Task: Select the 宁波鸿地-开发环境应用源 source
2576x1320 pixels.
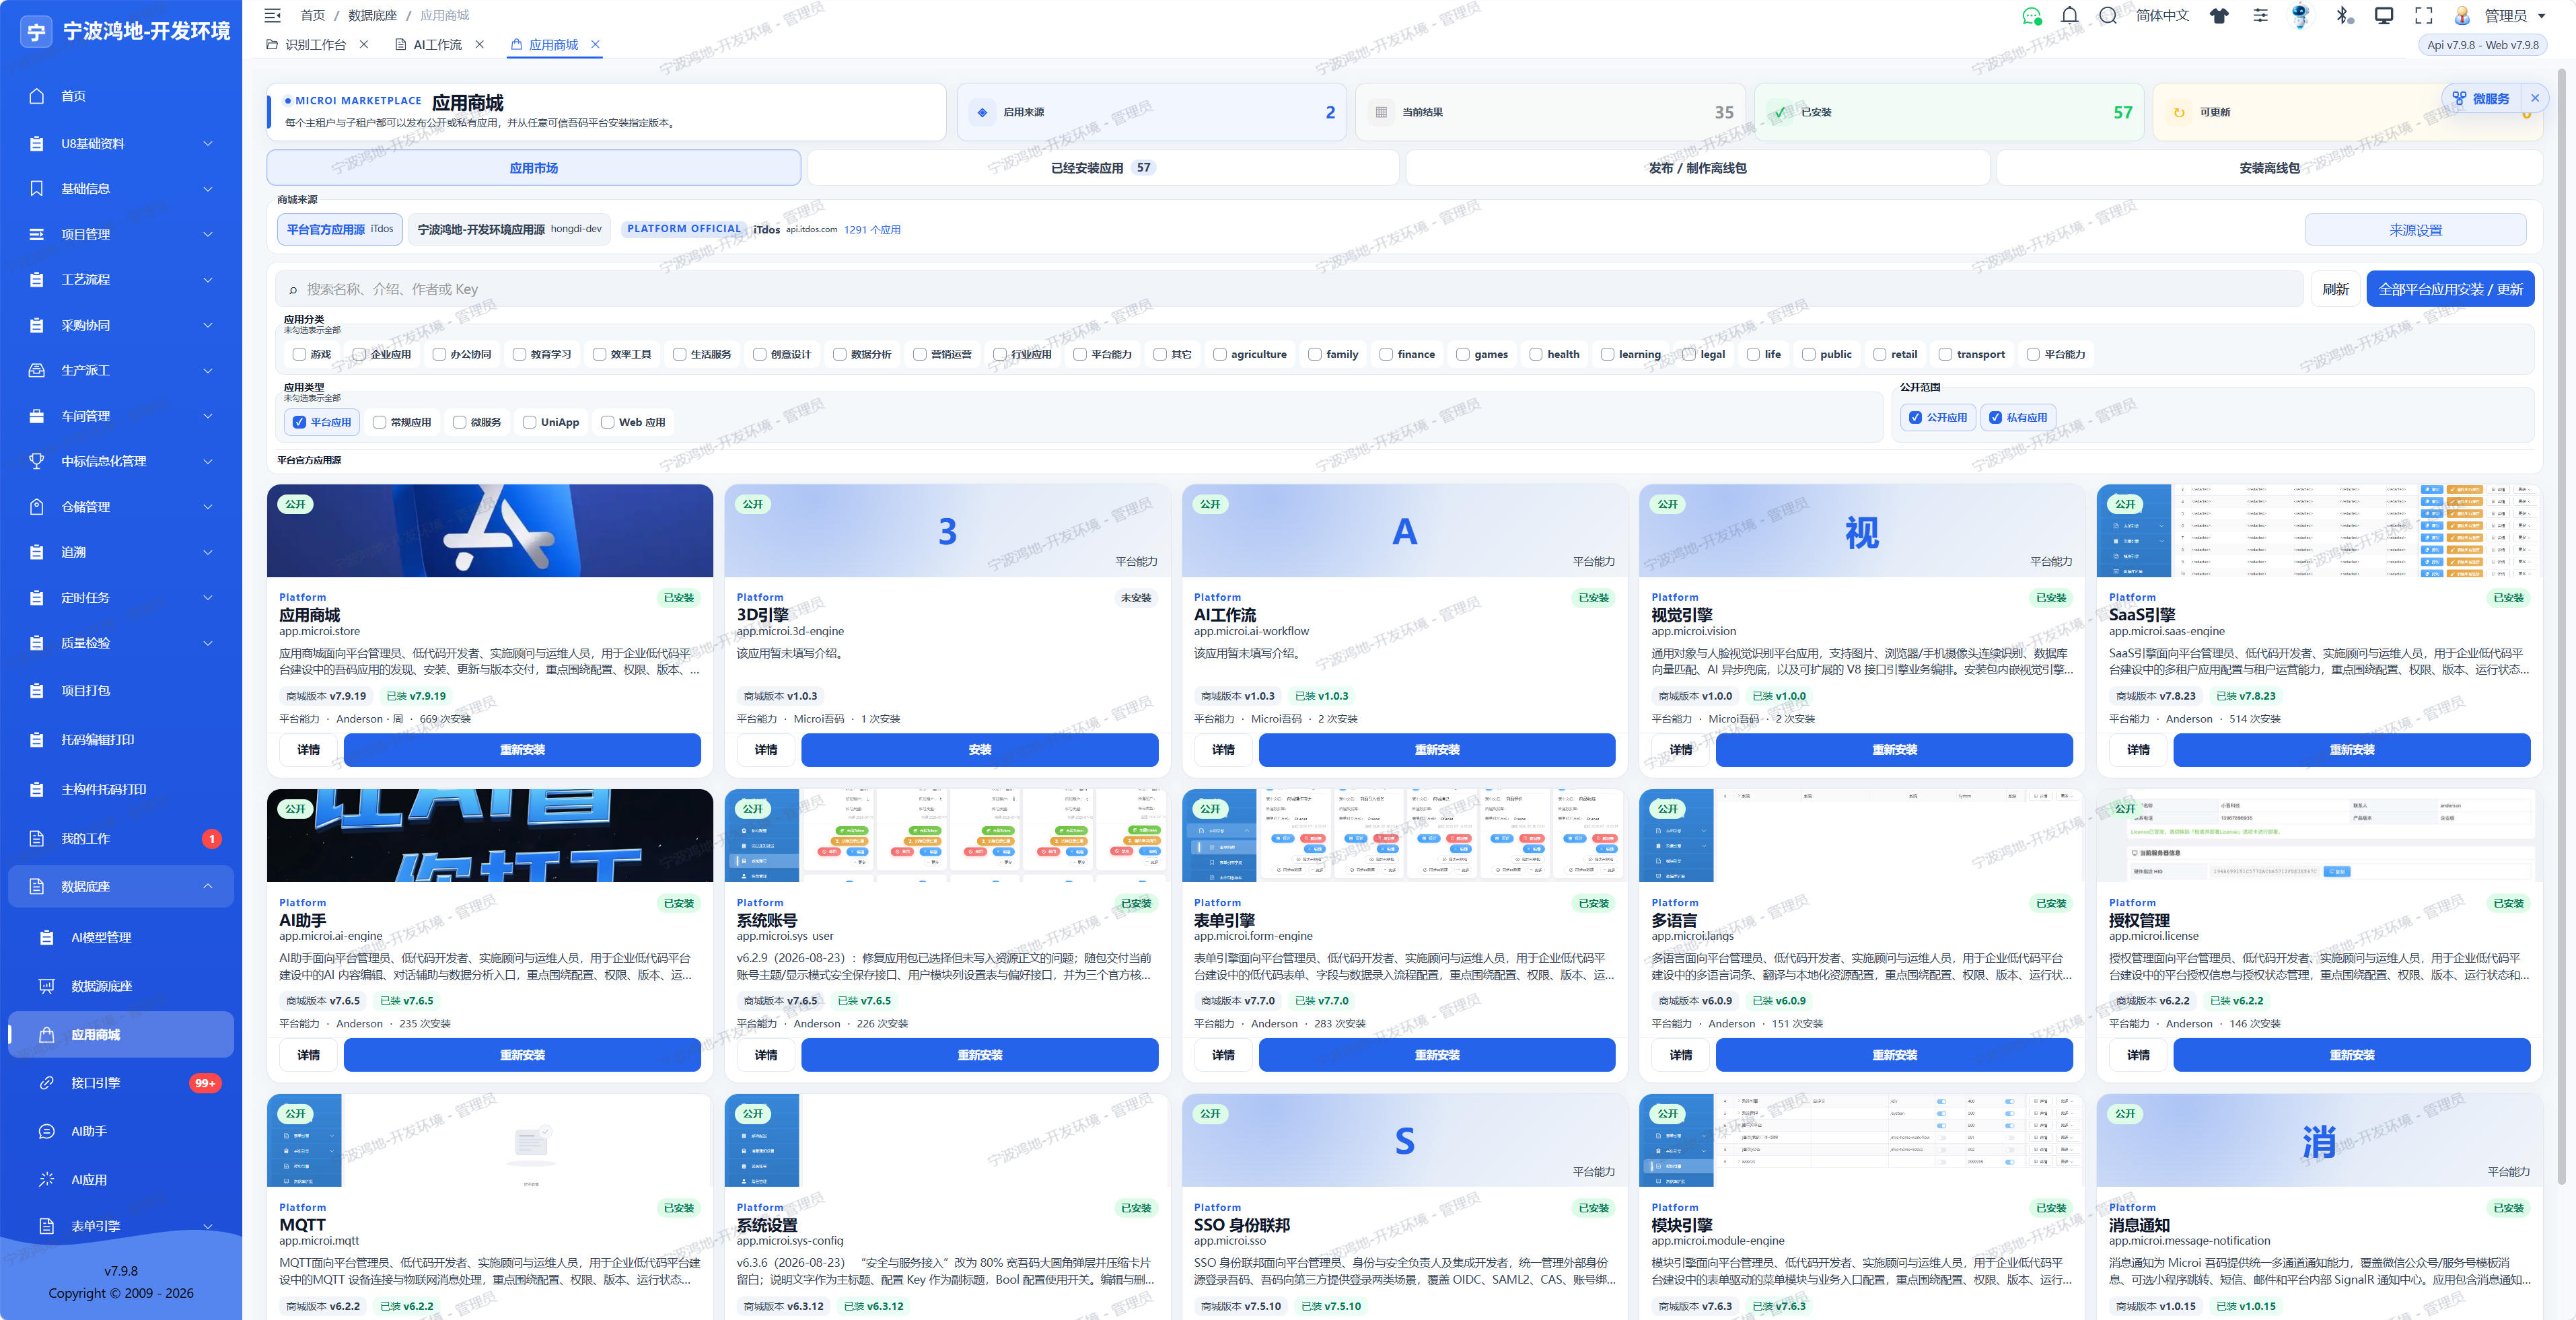Action: (509, 229)
